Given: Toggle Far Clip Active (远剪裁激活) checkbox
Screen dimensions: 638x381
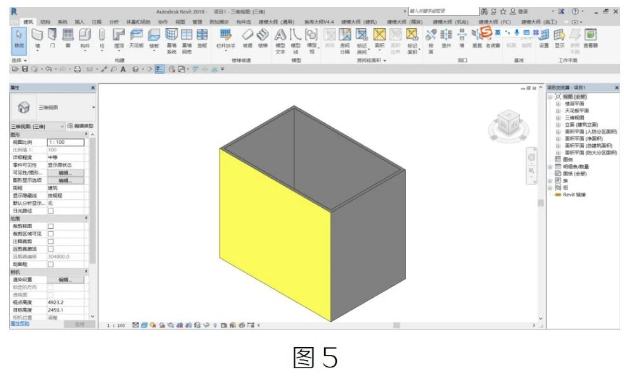Looking at the screenshot, I should [51, 249].
